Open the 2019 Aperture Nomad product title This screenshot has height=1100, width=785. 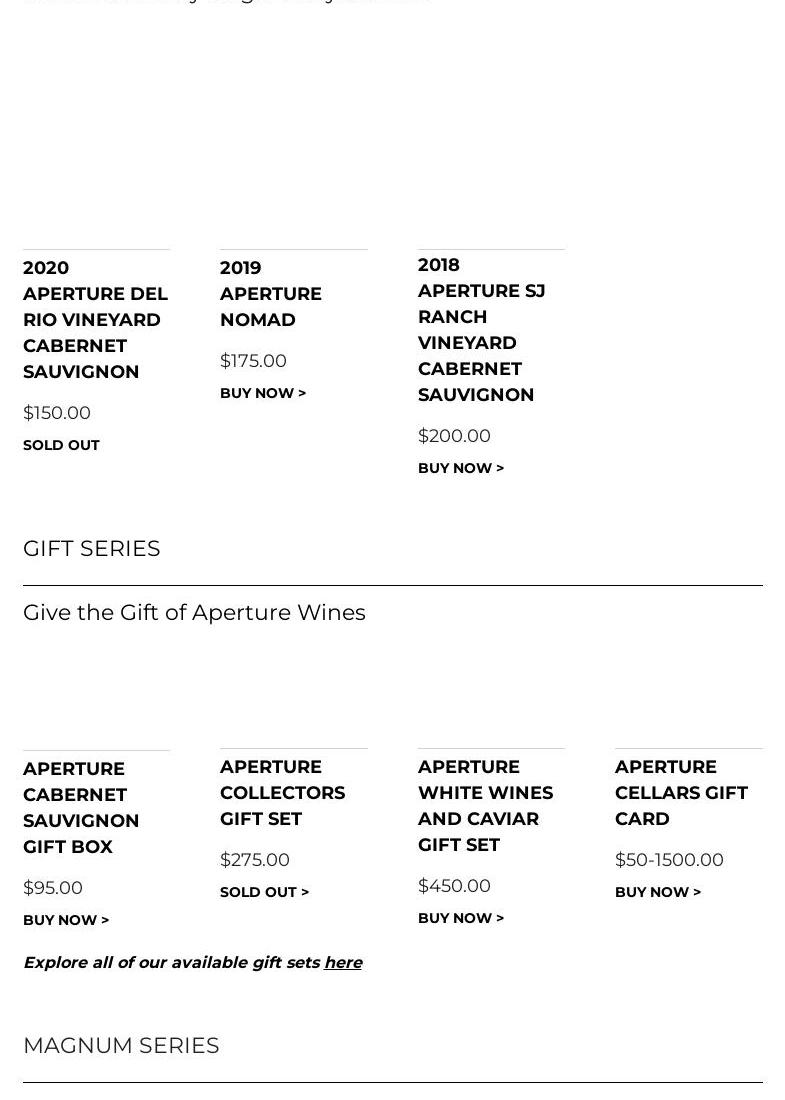point(271,294)
